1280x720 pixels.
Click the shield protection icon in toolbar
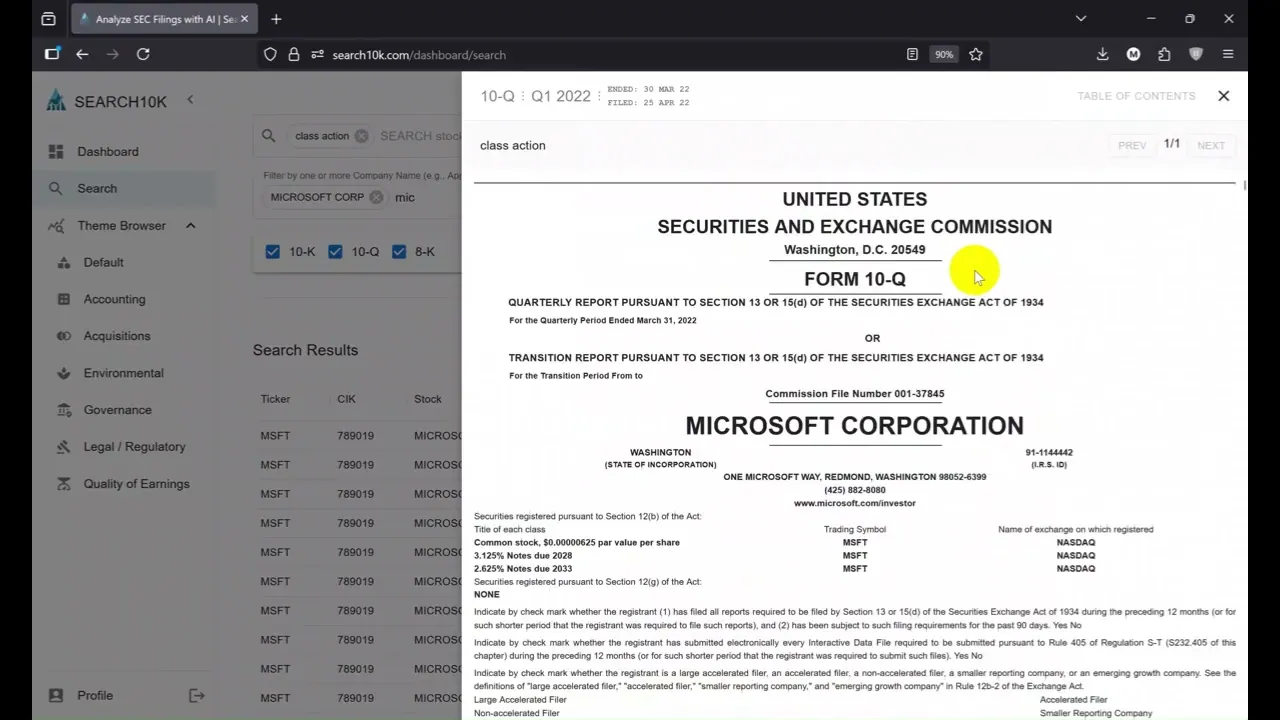point(1196,54)
